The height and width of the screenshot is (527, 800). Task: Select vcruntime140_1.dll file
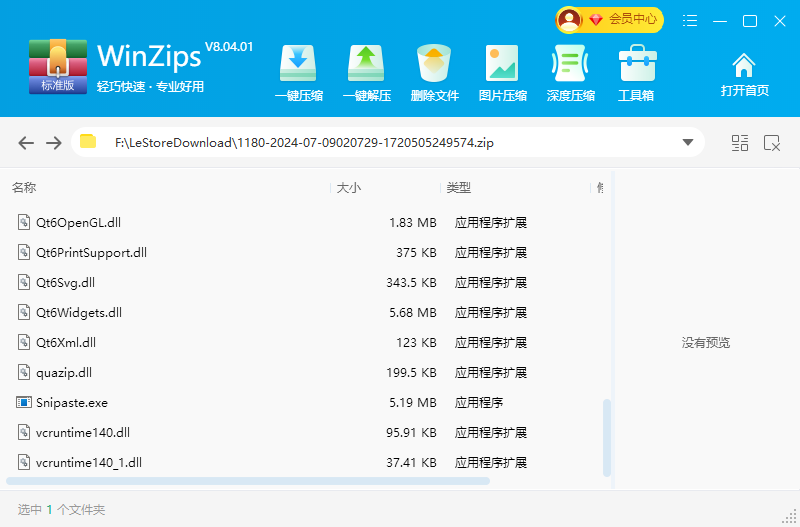pos(308,463)
